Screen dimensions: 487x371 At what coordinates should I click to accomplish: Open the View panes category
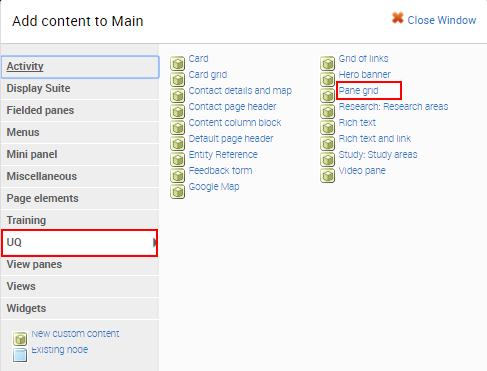[80, 264]
